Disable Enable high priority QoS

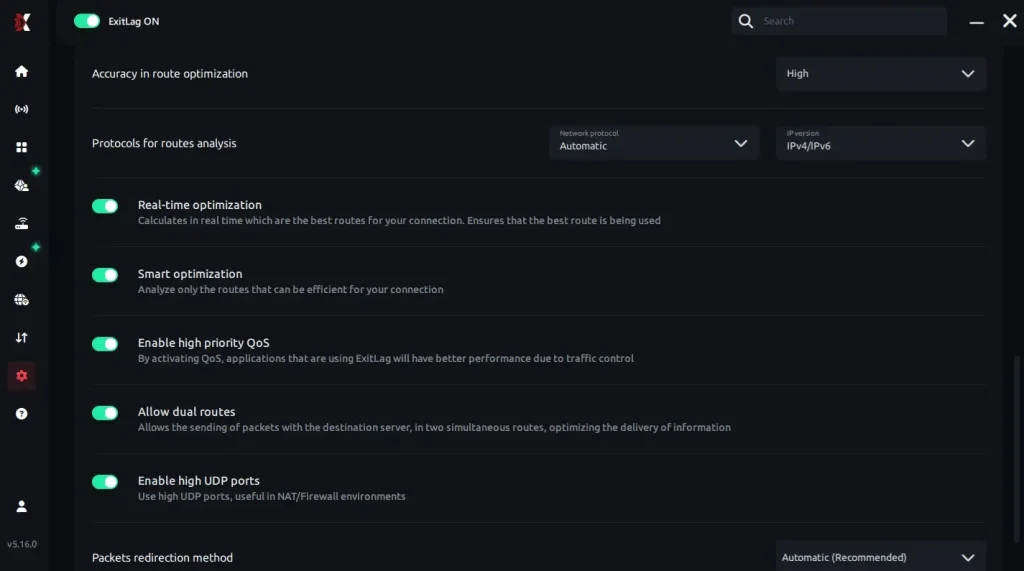click(x=104, y=344)
